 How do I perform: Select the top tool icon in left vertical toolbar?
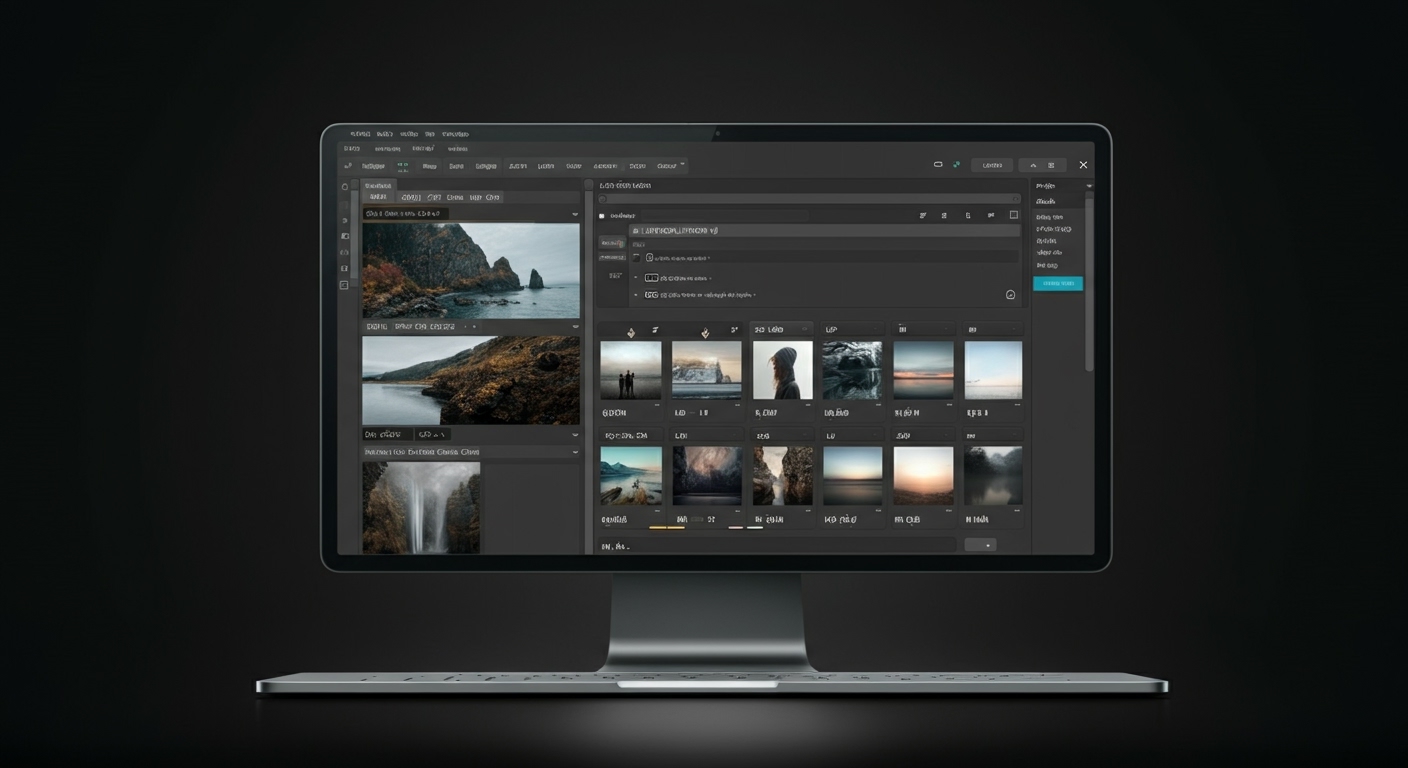click(x=344, y=186)
